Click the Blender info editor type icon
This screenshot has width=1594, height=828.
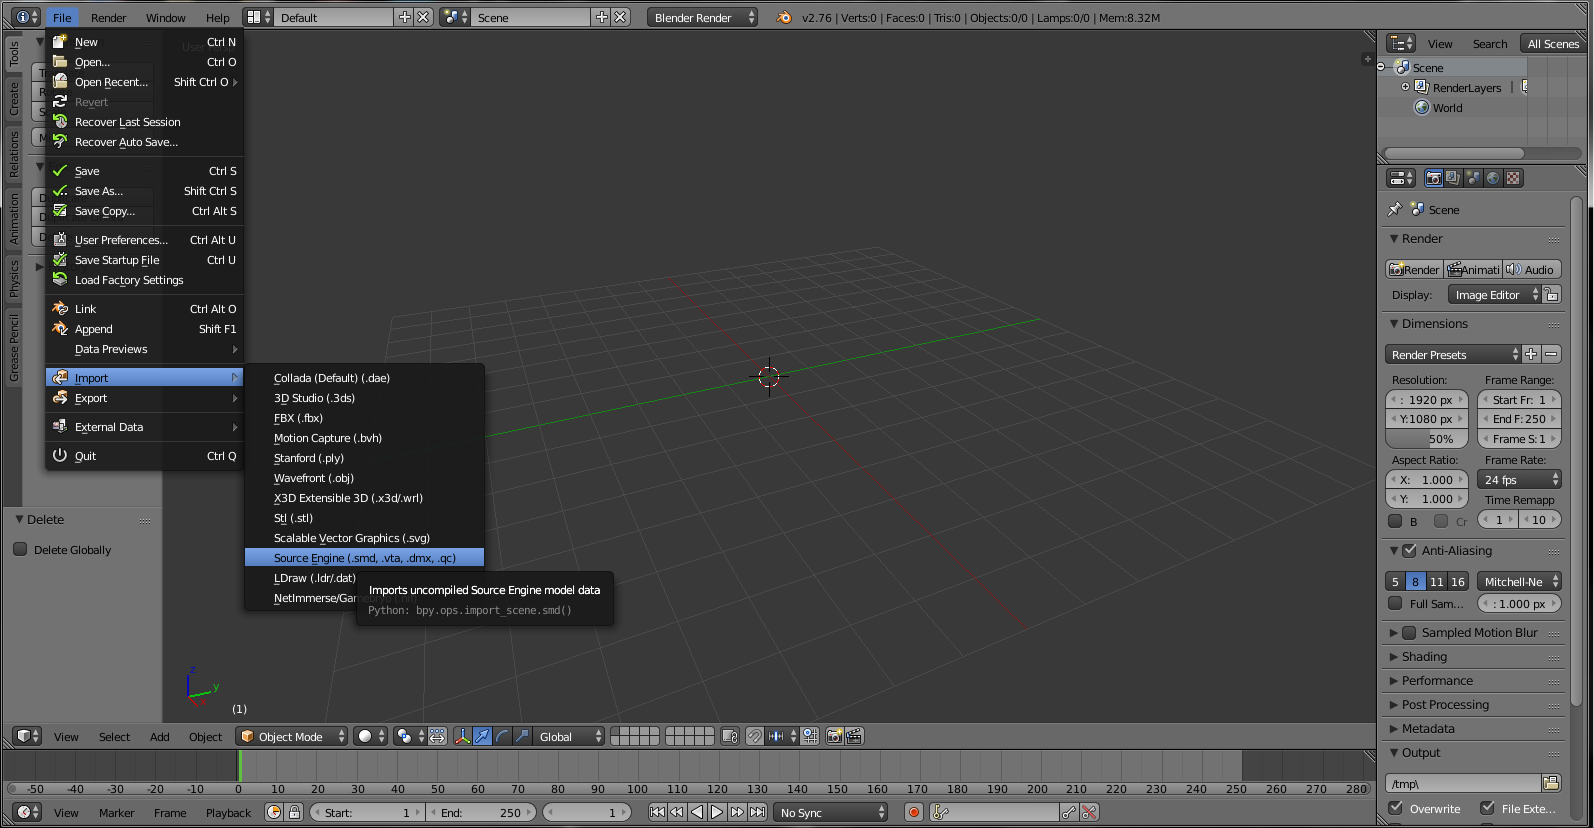click(x=27, y=17)
